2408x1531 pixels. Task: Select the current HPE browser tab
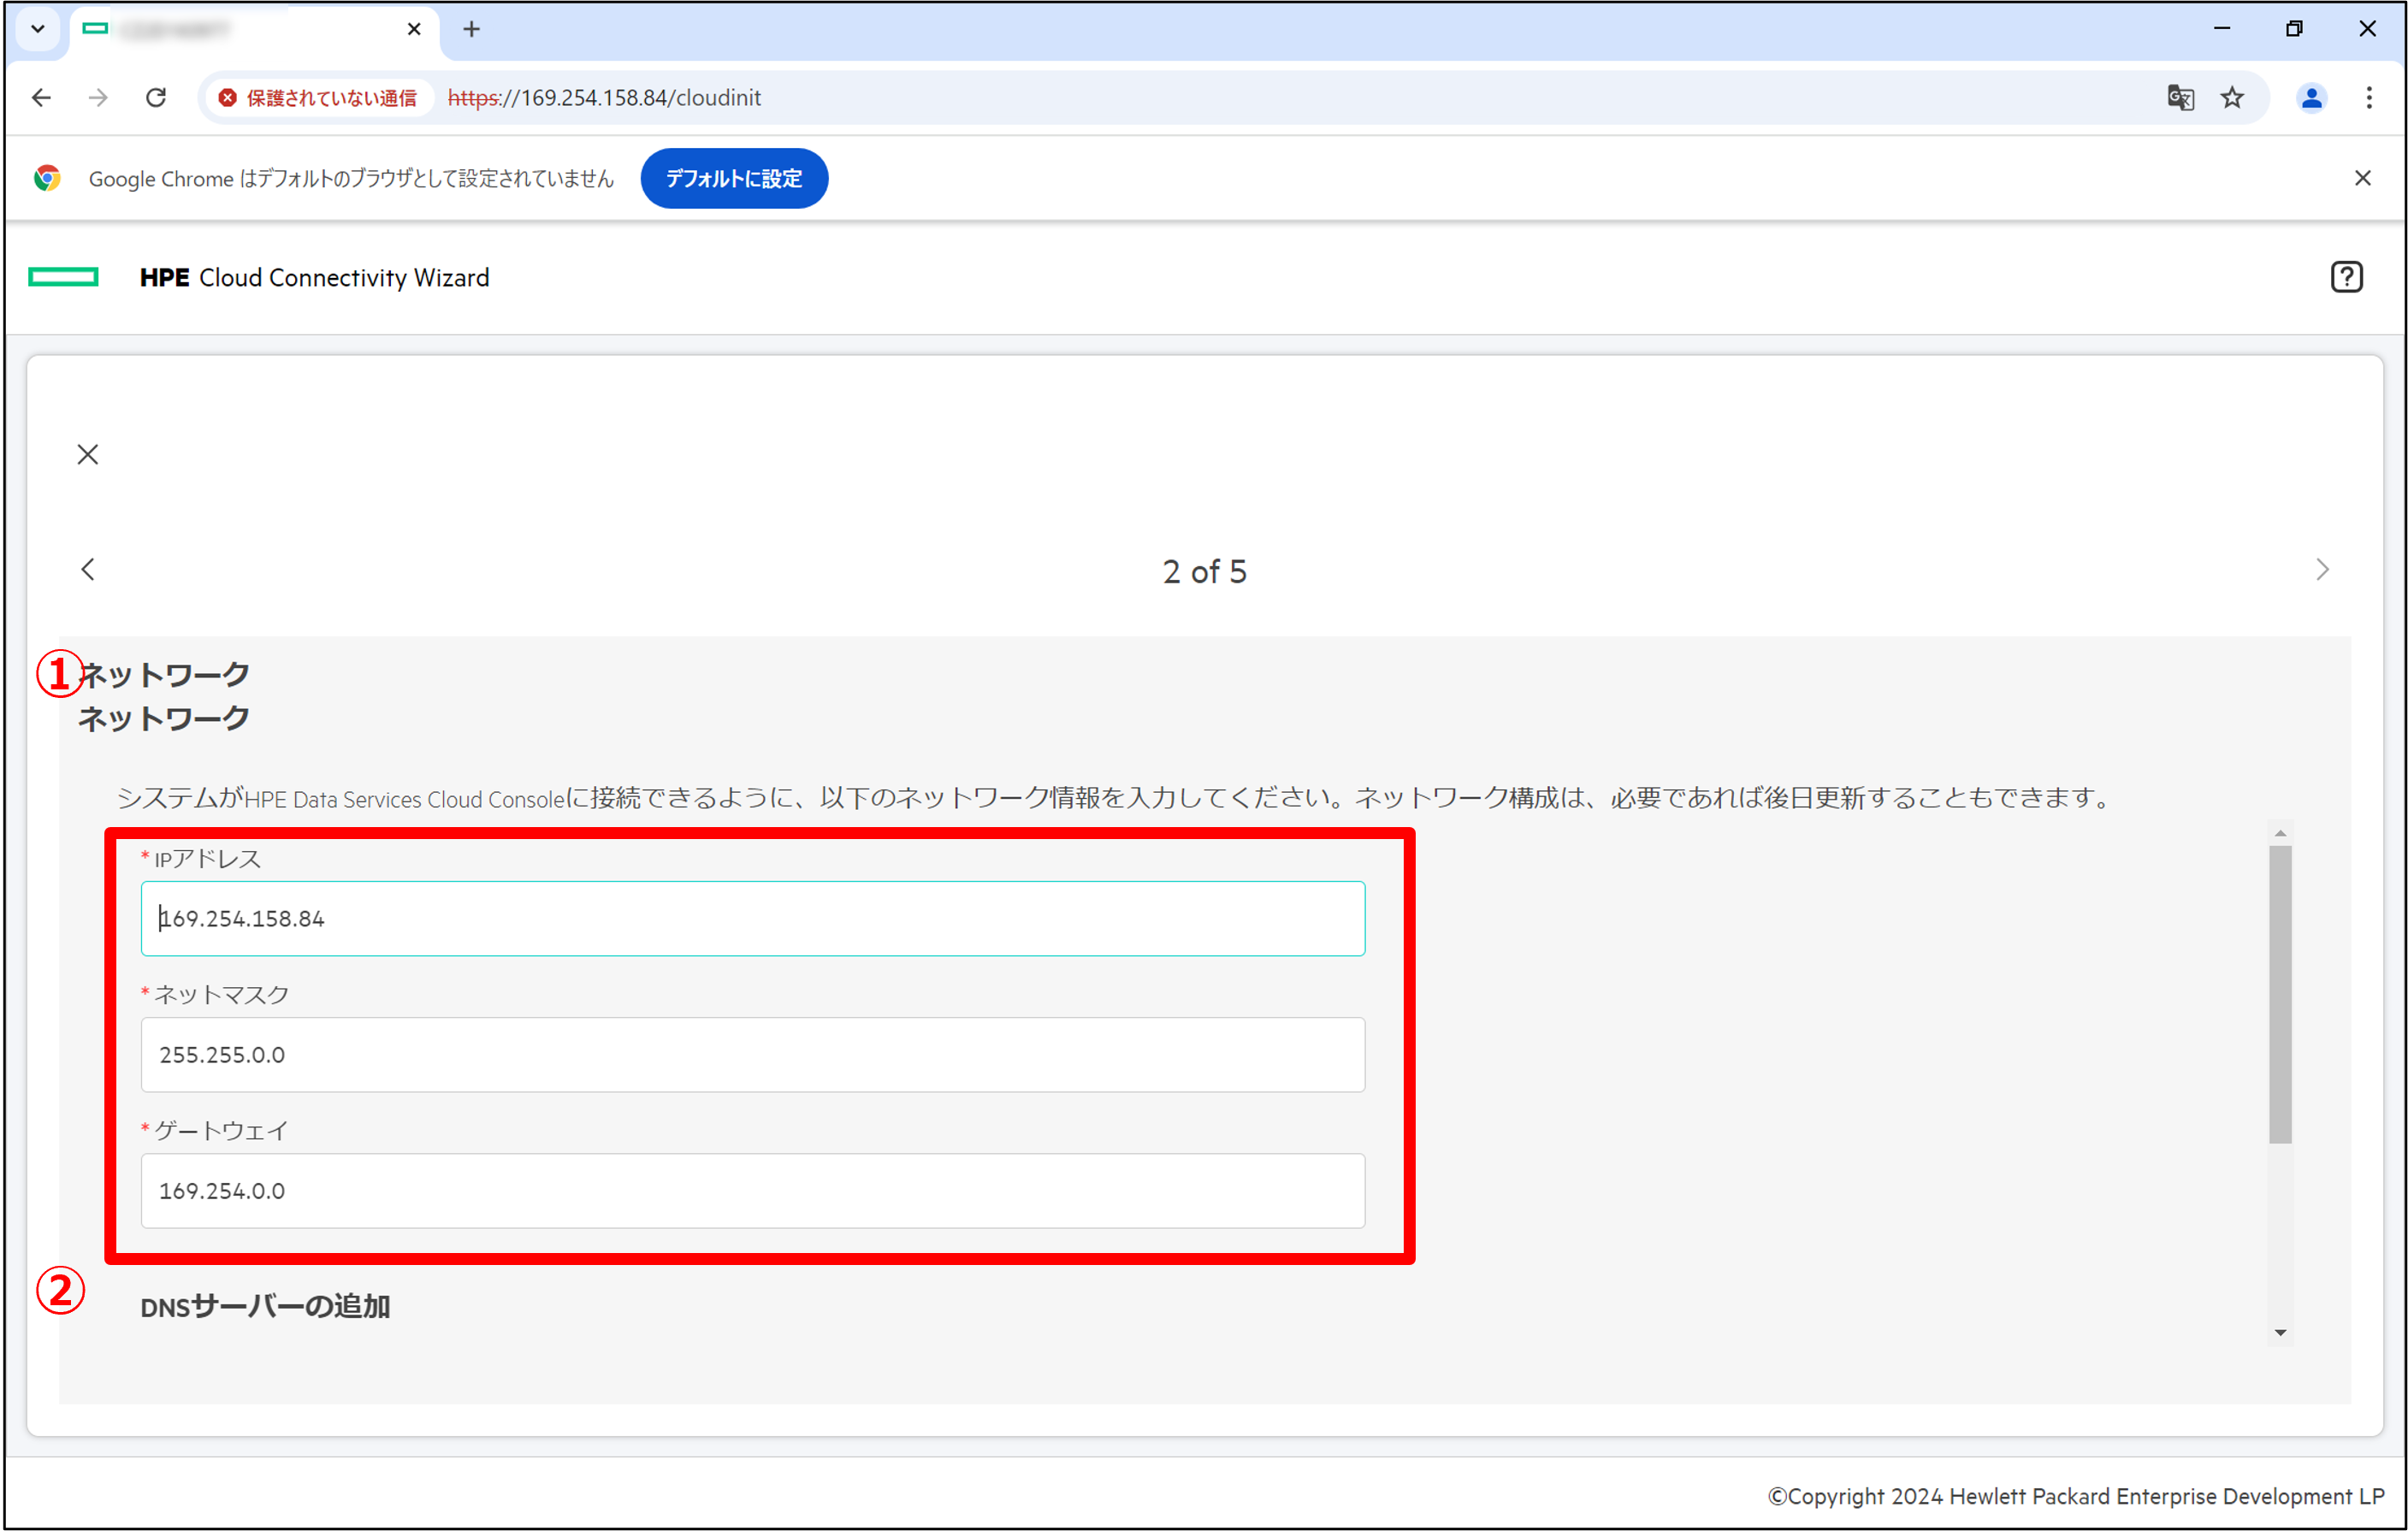254,30
